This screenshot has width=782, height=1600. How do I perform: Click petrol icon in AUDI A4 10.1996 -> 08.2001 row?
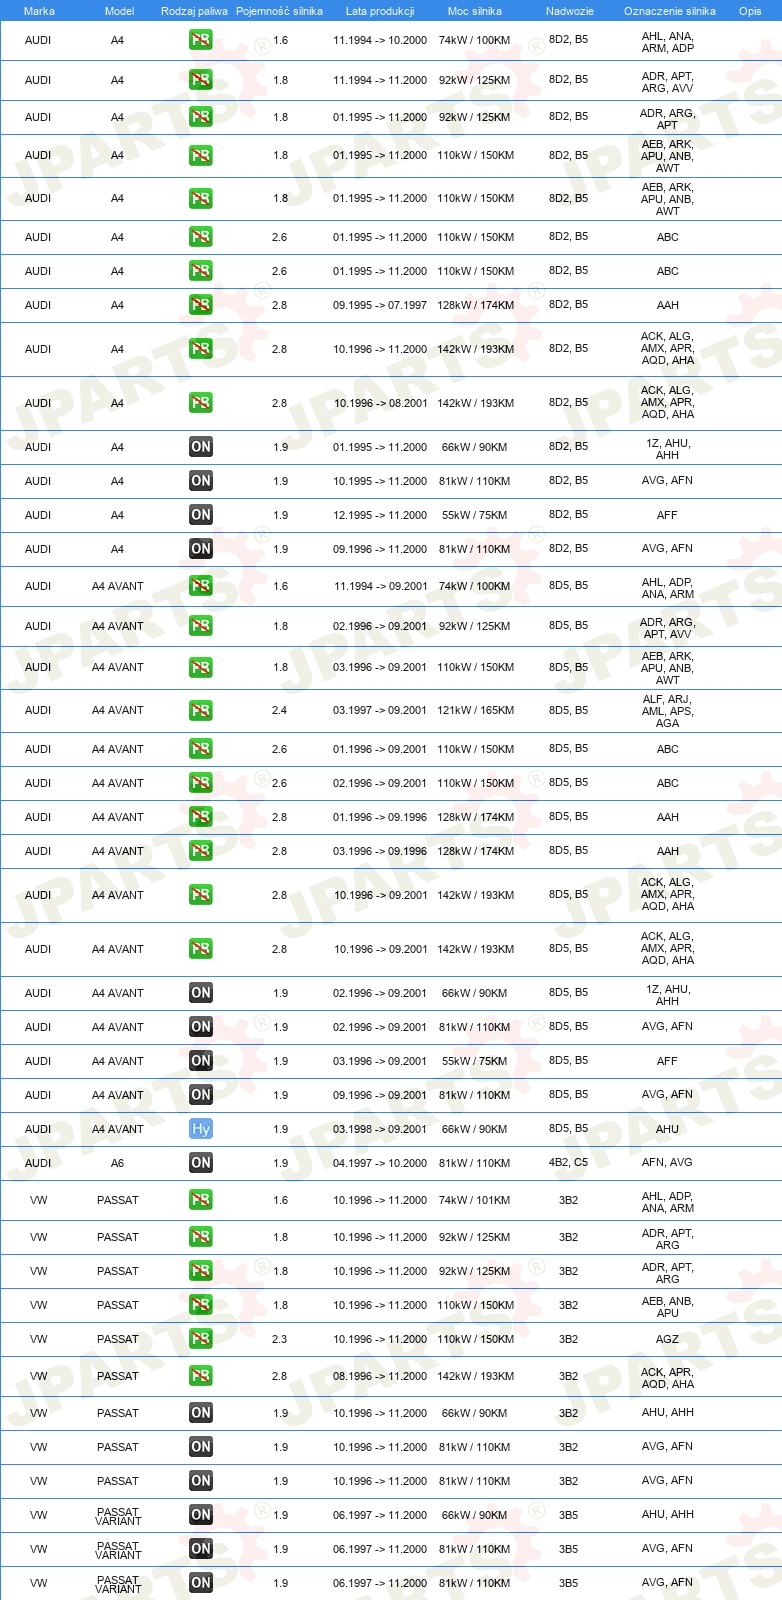[x=201, y=403]
